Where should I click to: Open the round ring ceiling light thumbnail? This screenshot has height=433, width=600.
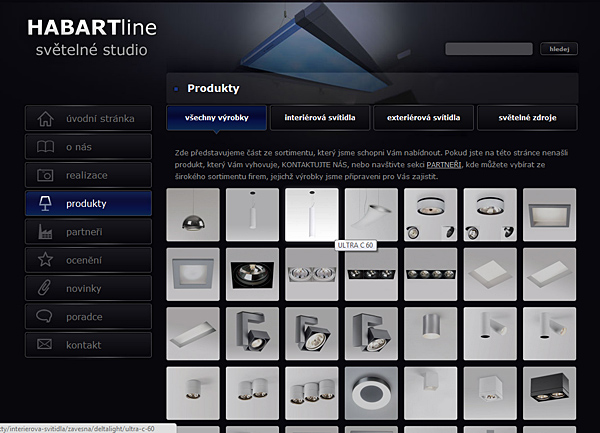371,393
